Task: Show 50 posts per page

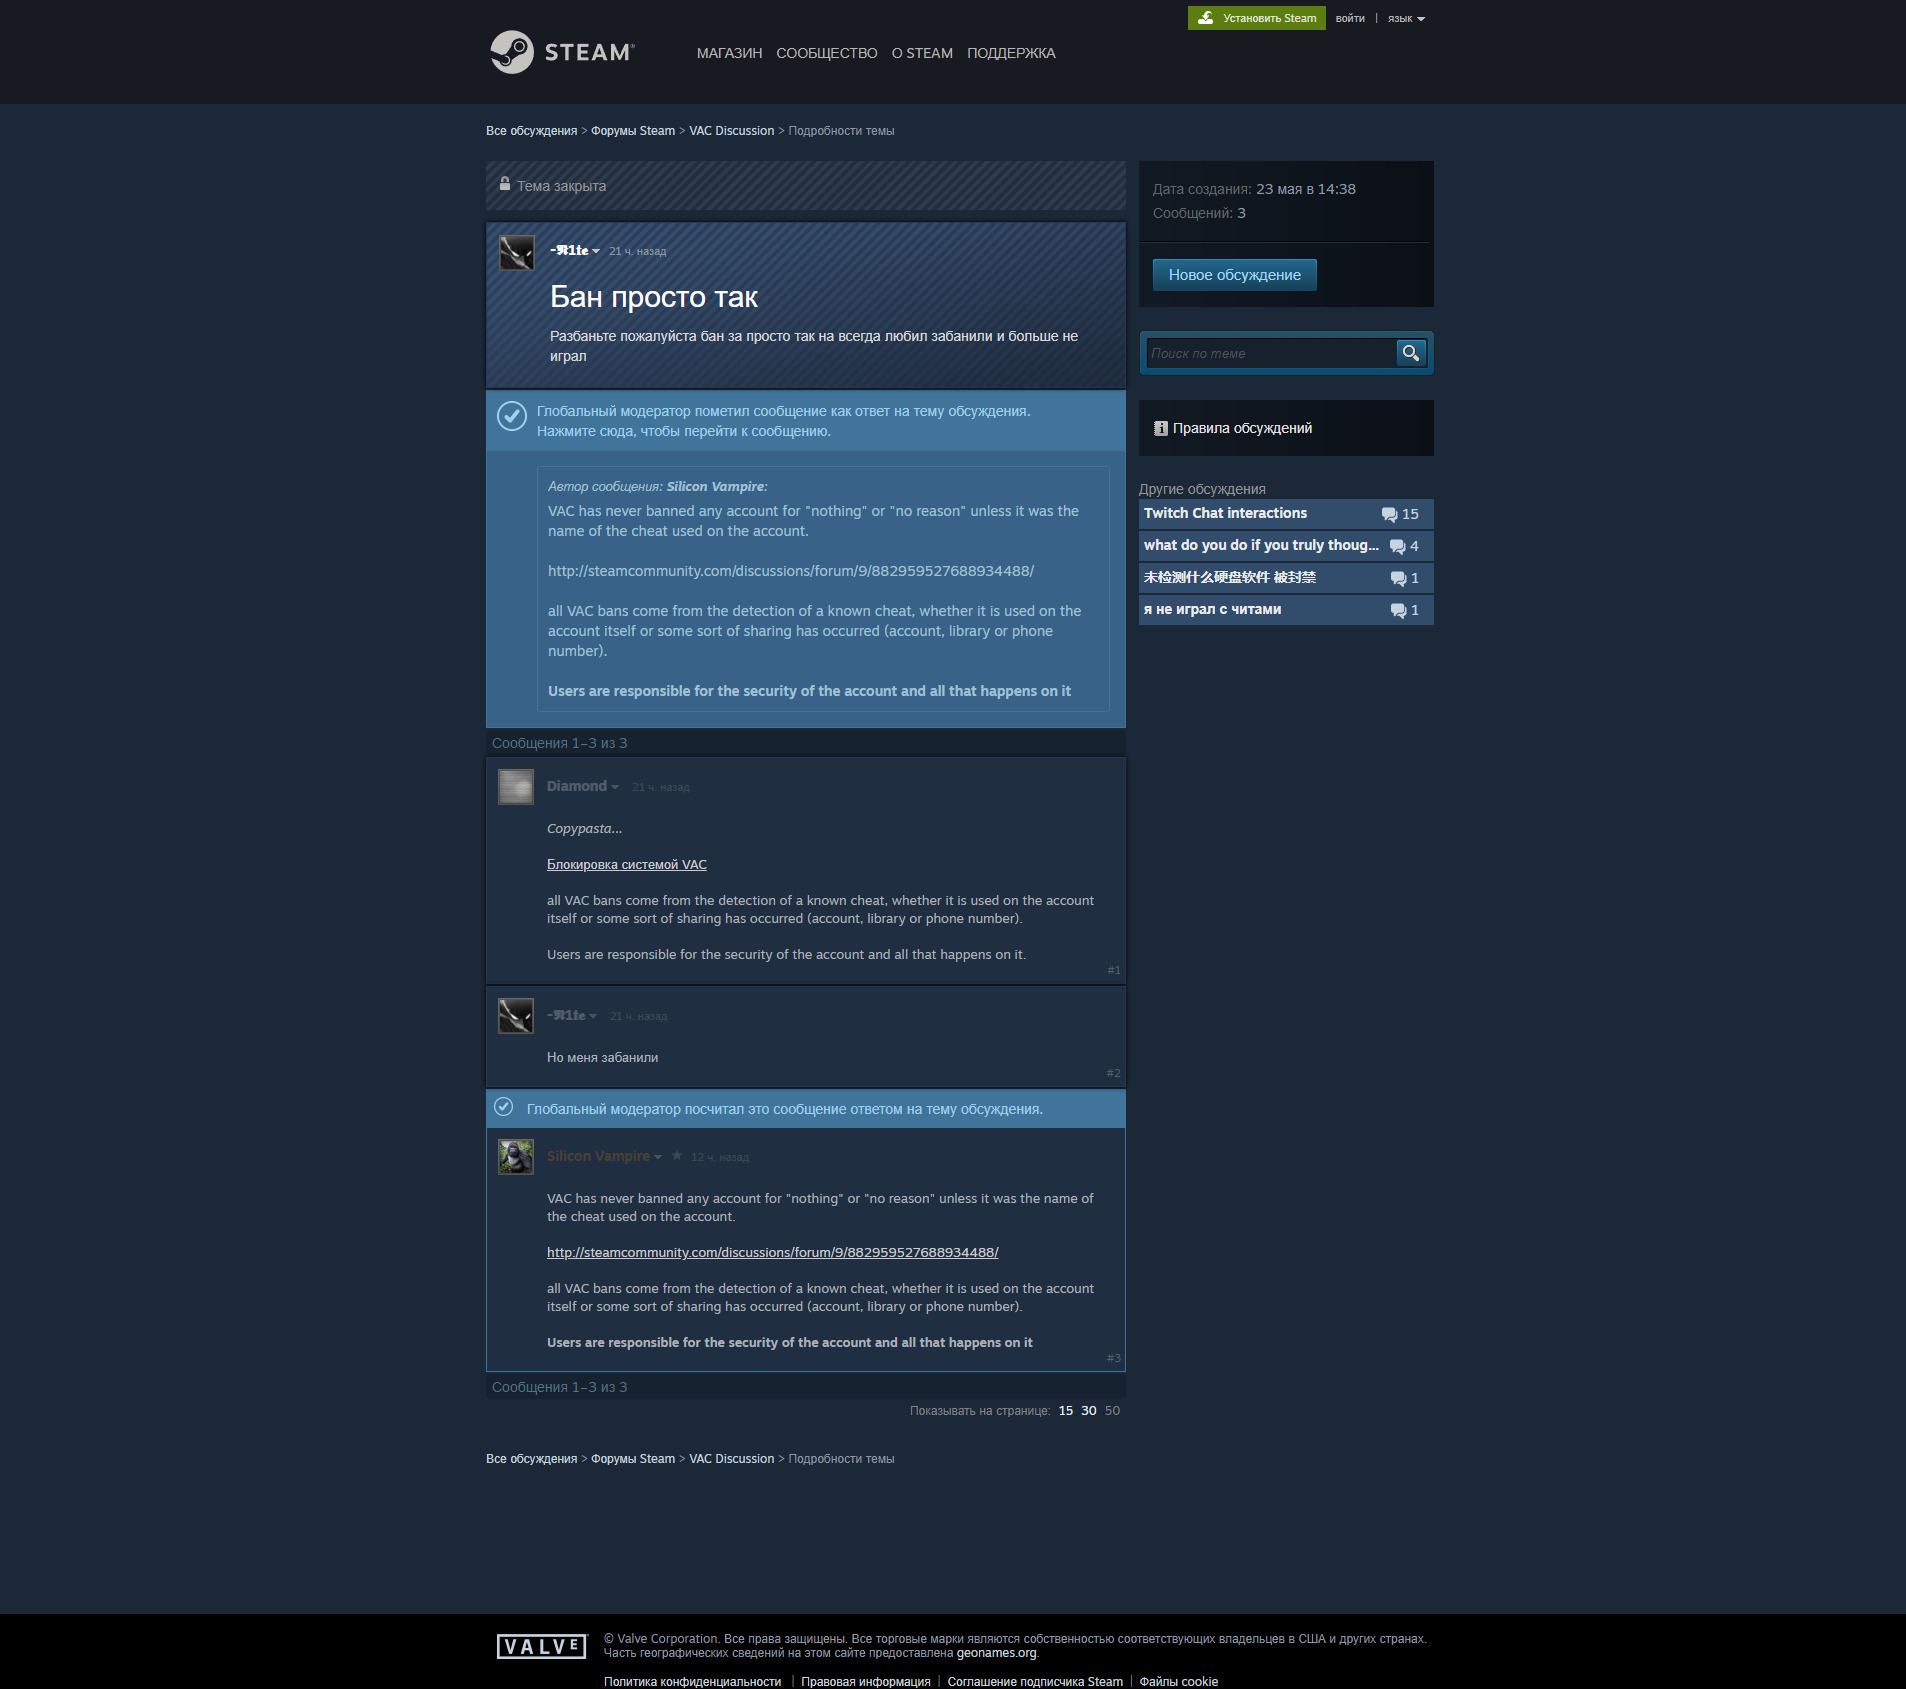Action: pyautogui.click(x=1112, y=1411)
